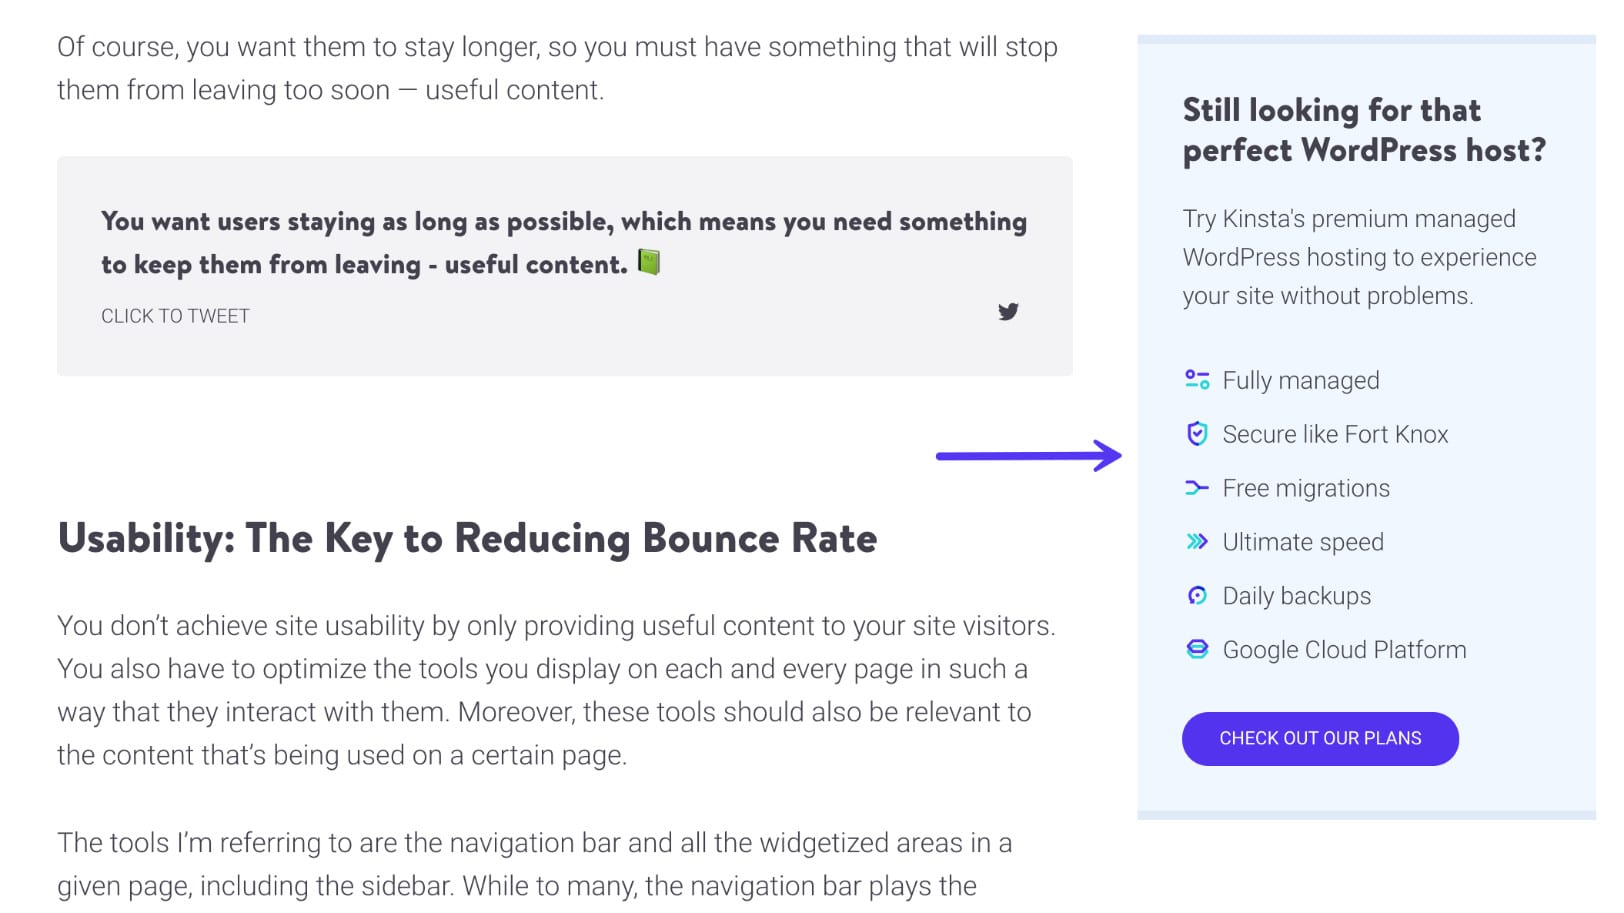Click the green book emoji in the tweet quote
Image resolution: width=1624 pixels, height=913 pixels.
(650, 263)
